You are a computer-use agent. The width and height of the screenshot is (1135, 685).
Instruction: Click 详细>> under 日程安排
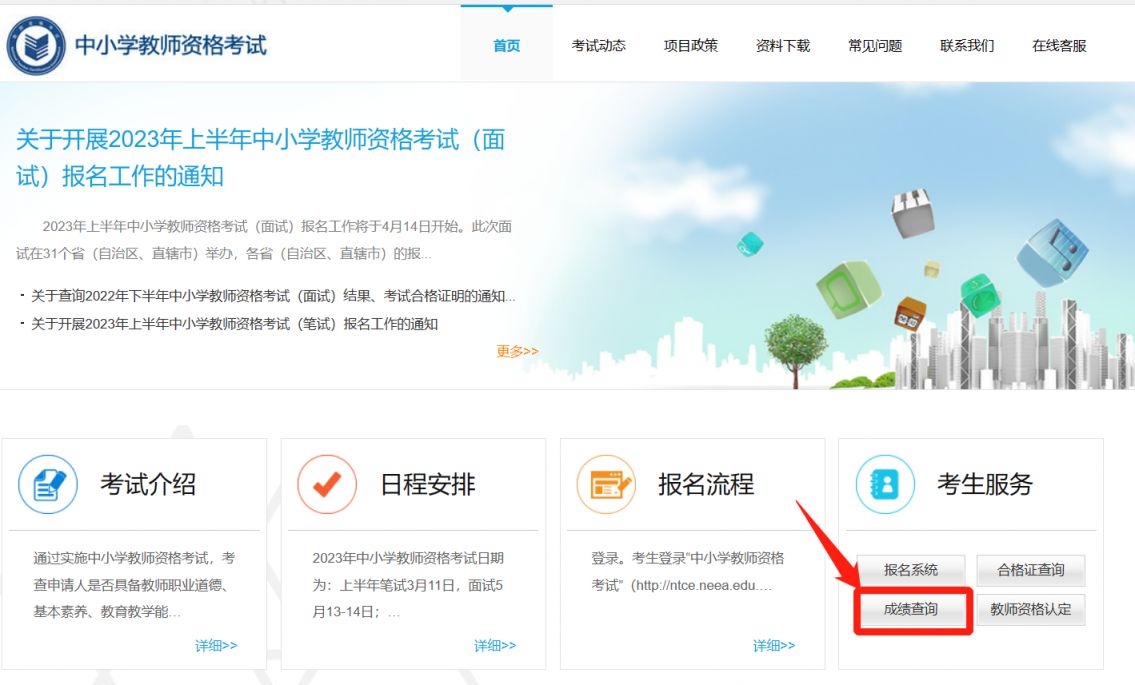tap(495, 645)
